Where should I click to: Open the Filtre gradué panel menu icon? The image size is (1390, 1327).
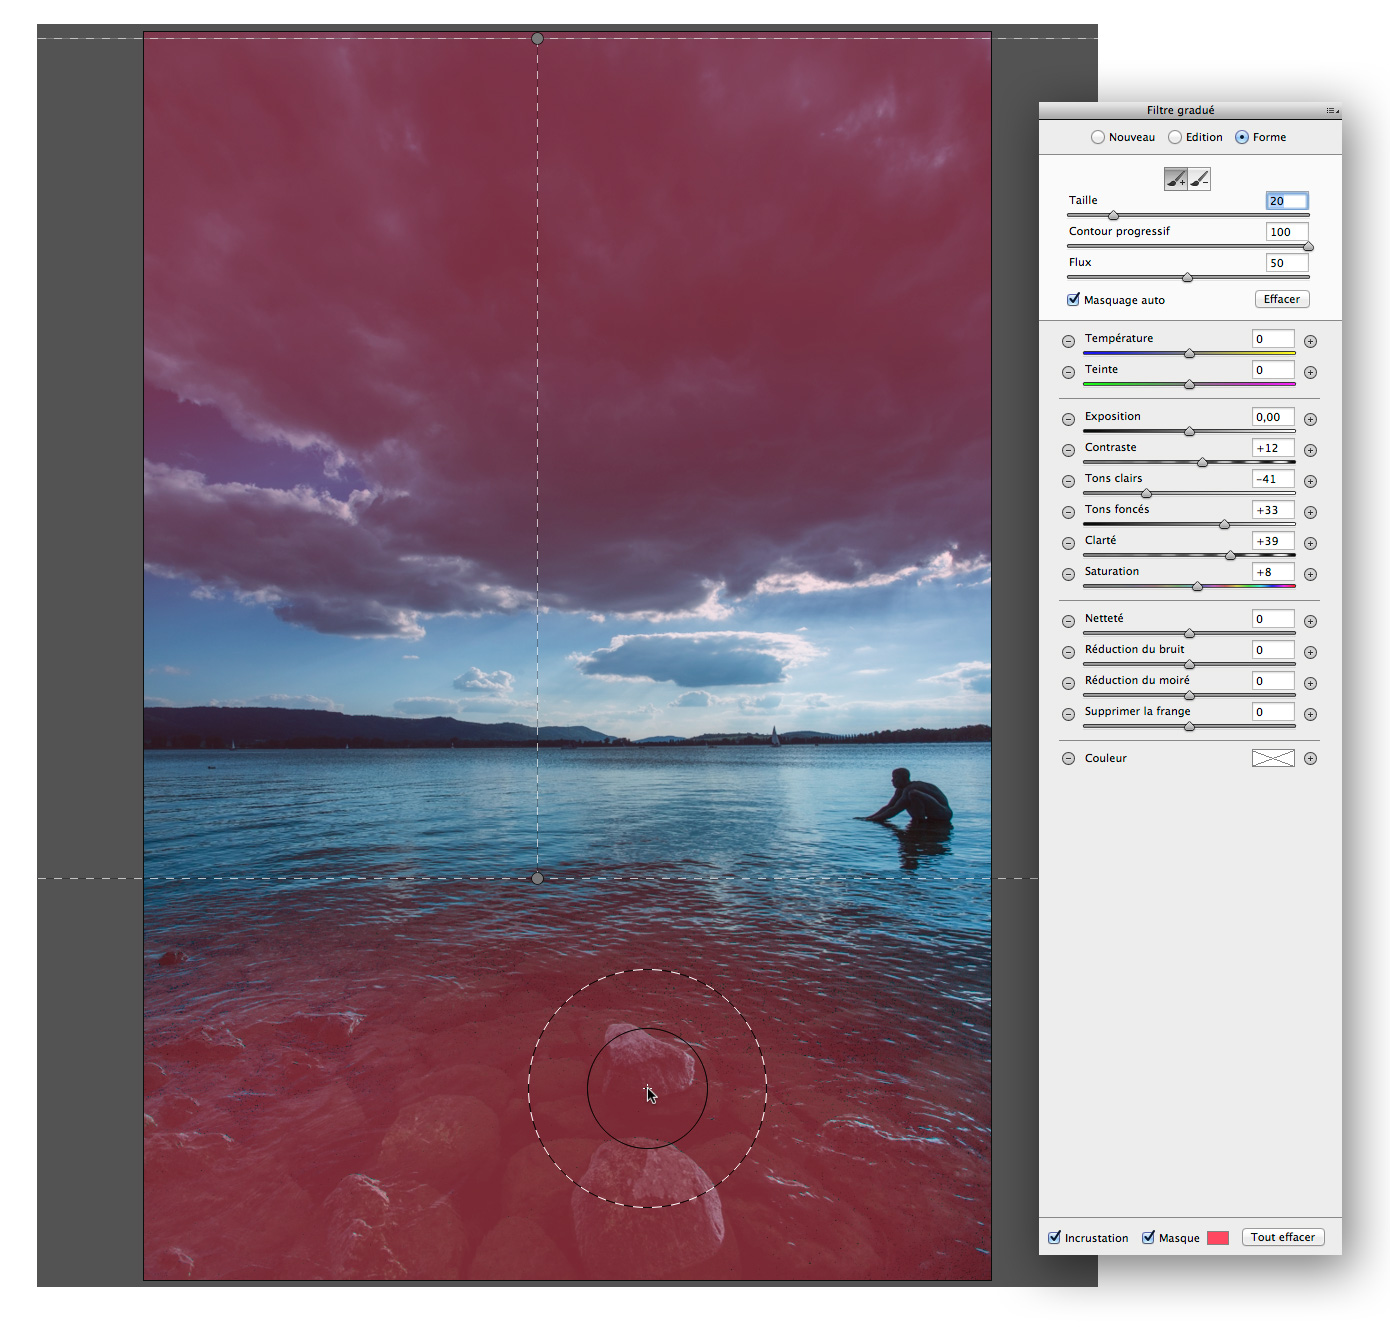pyautogui.click(x=1332, y=110)
